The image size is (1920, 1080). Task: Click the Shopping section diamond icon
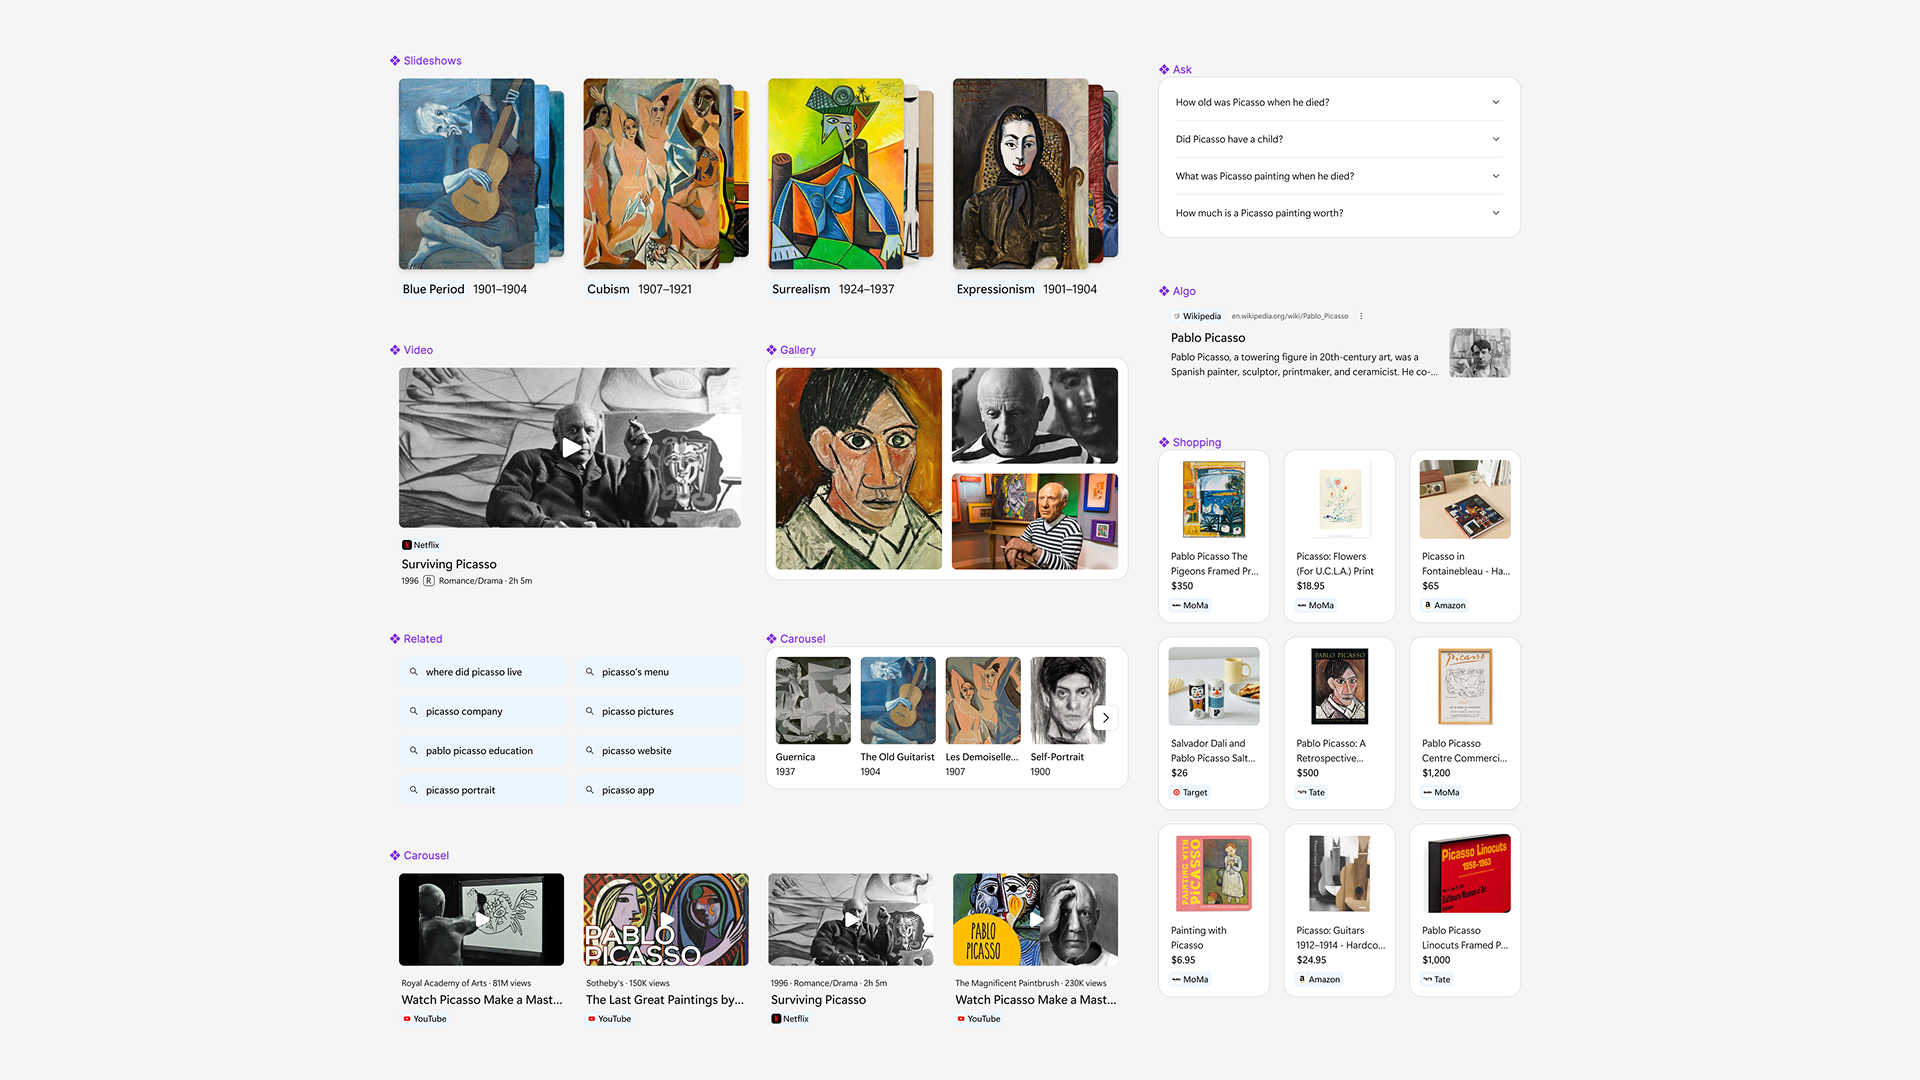tap(1164, 442)
